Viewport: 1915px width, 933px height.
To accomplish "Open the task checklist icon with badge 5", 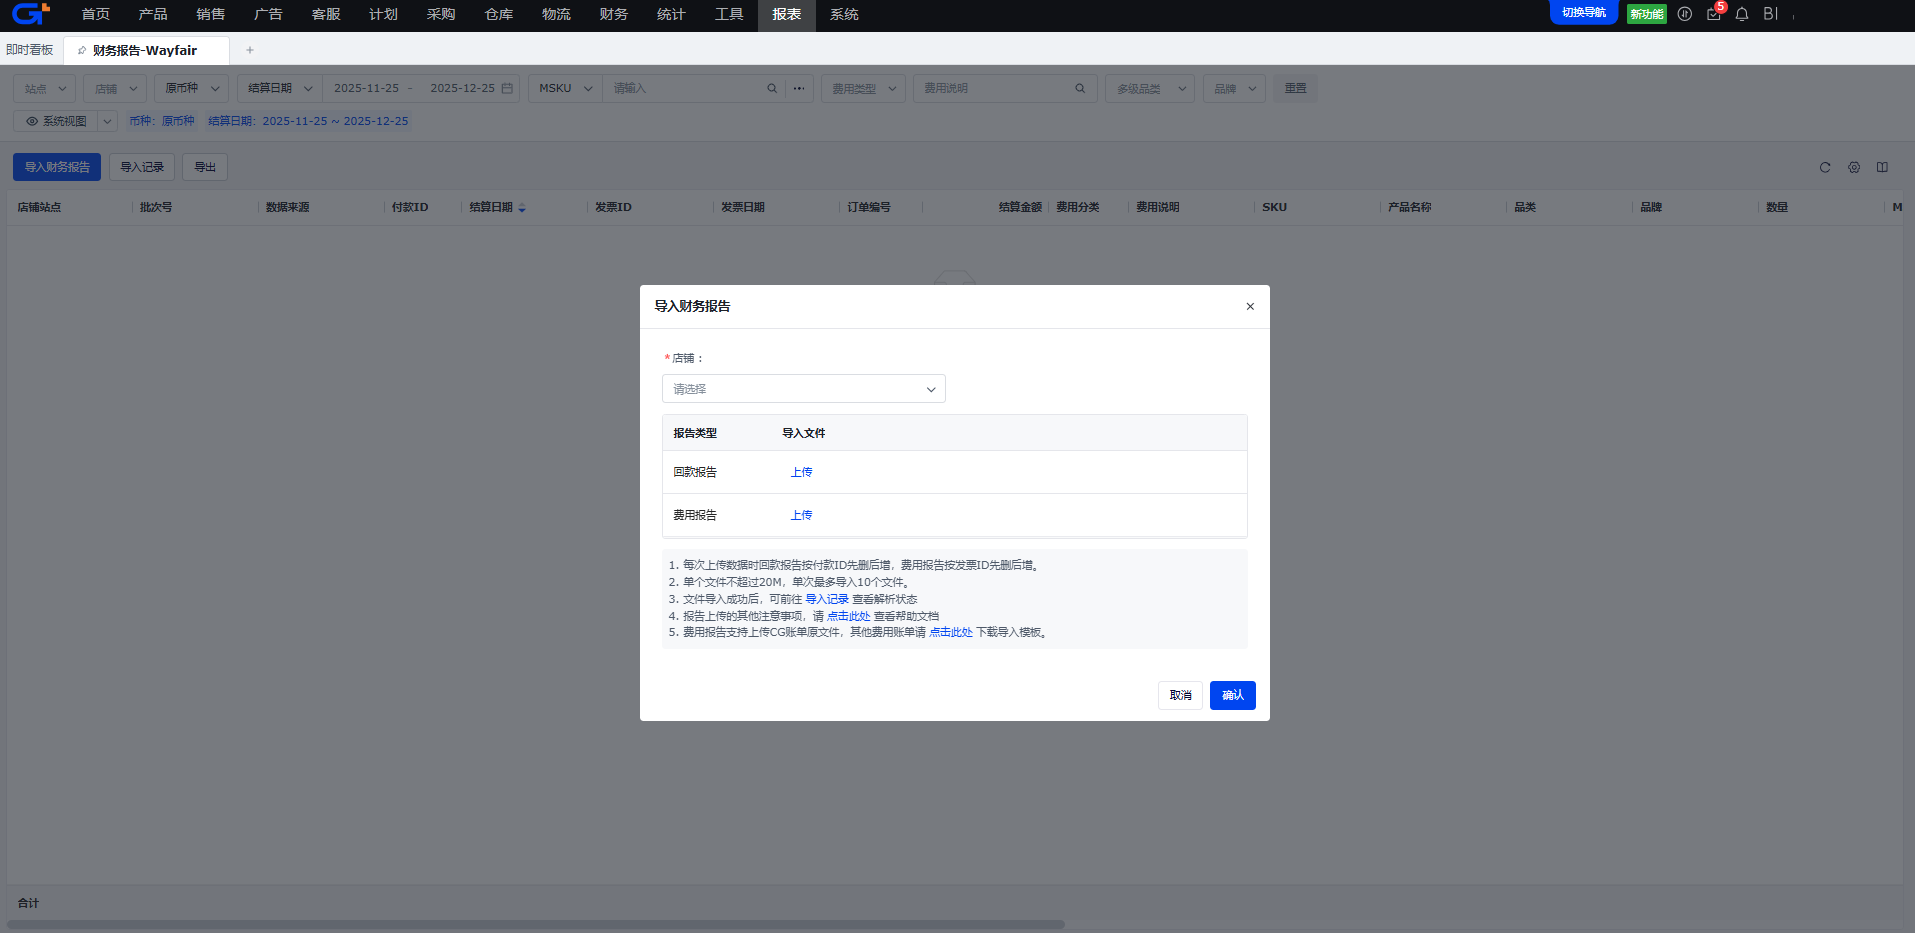I will pos(1714,14).
